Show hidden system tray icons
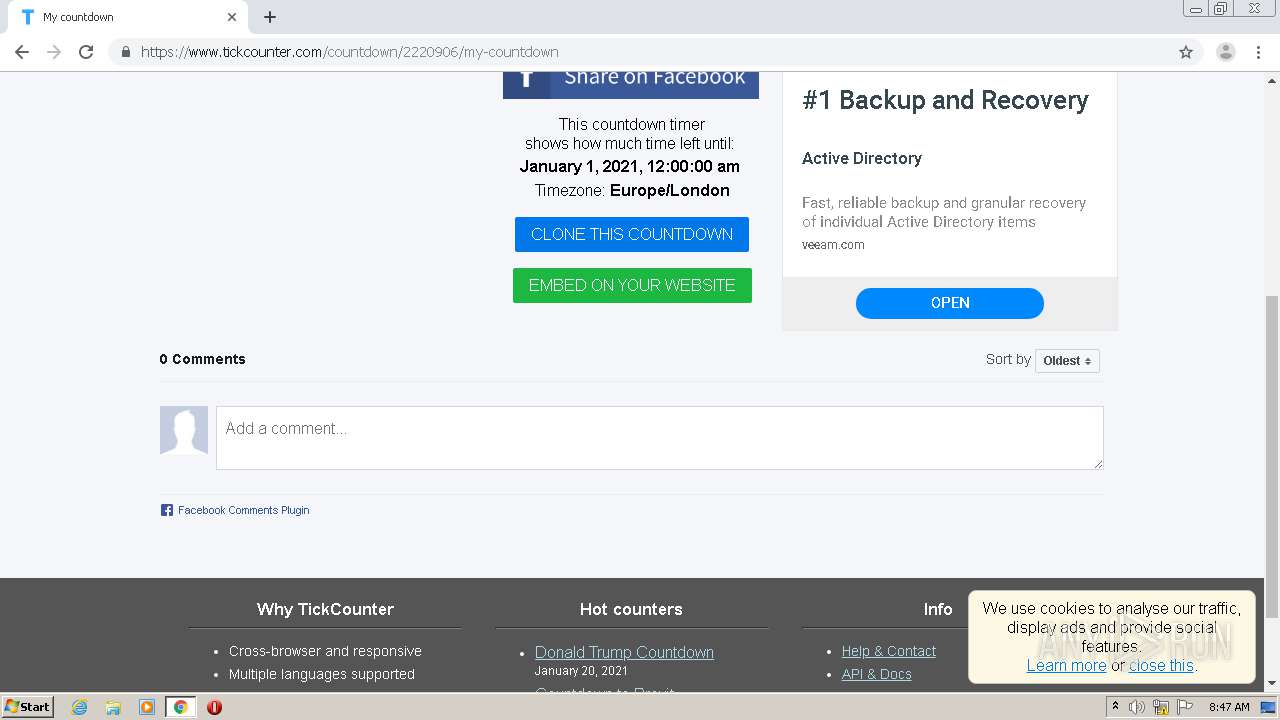Image resolution: width=1280 pixels, height=720 pixels. click(x=1116, y=707)
